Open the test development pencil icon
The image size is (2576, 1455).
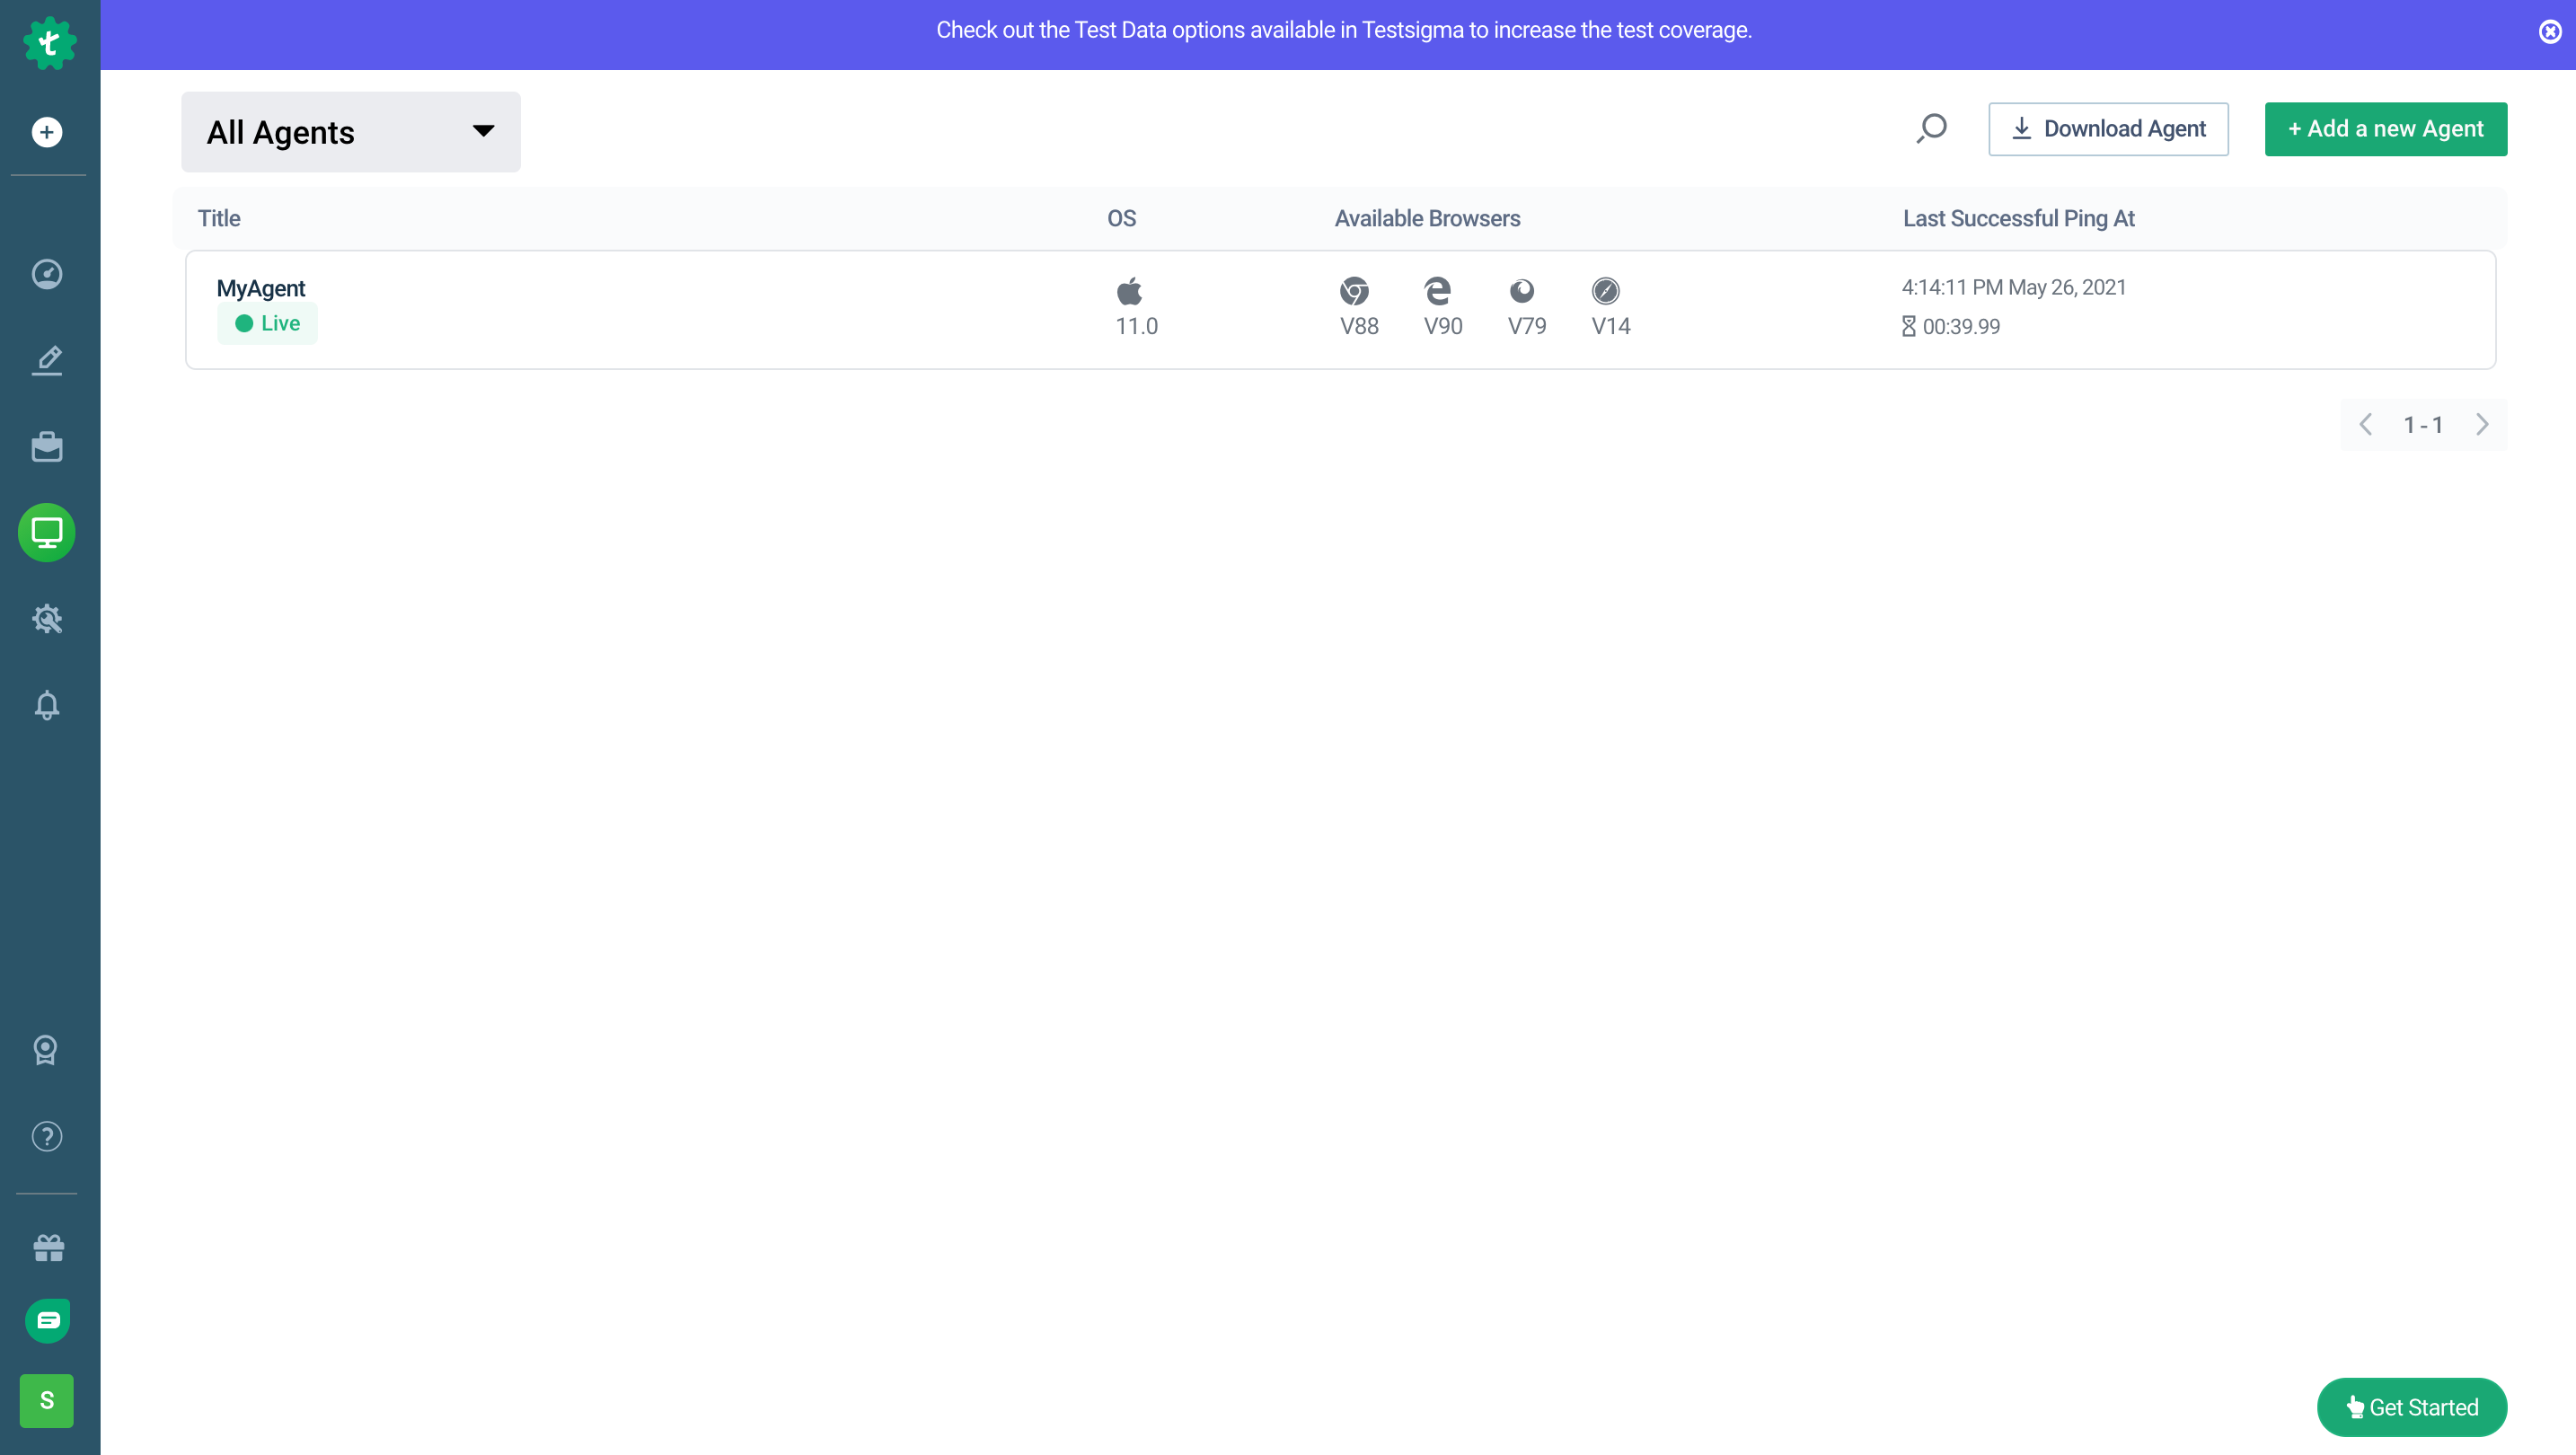pyautogui.click(x=47, y=360)
